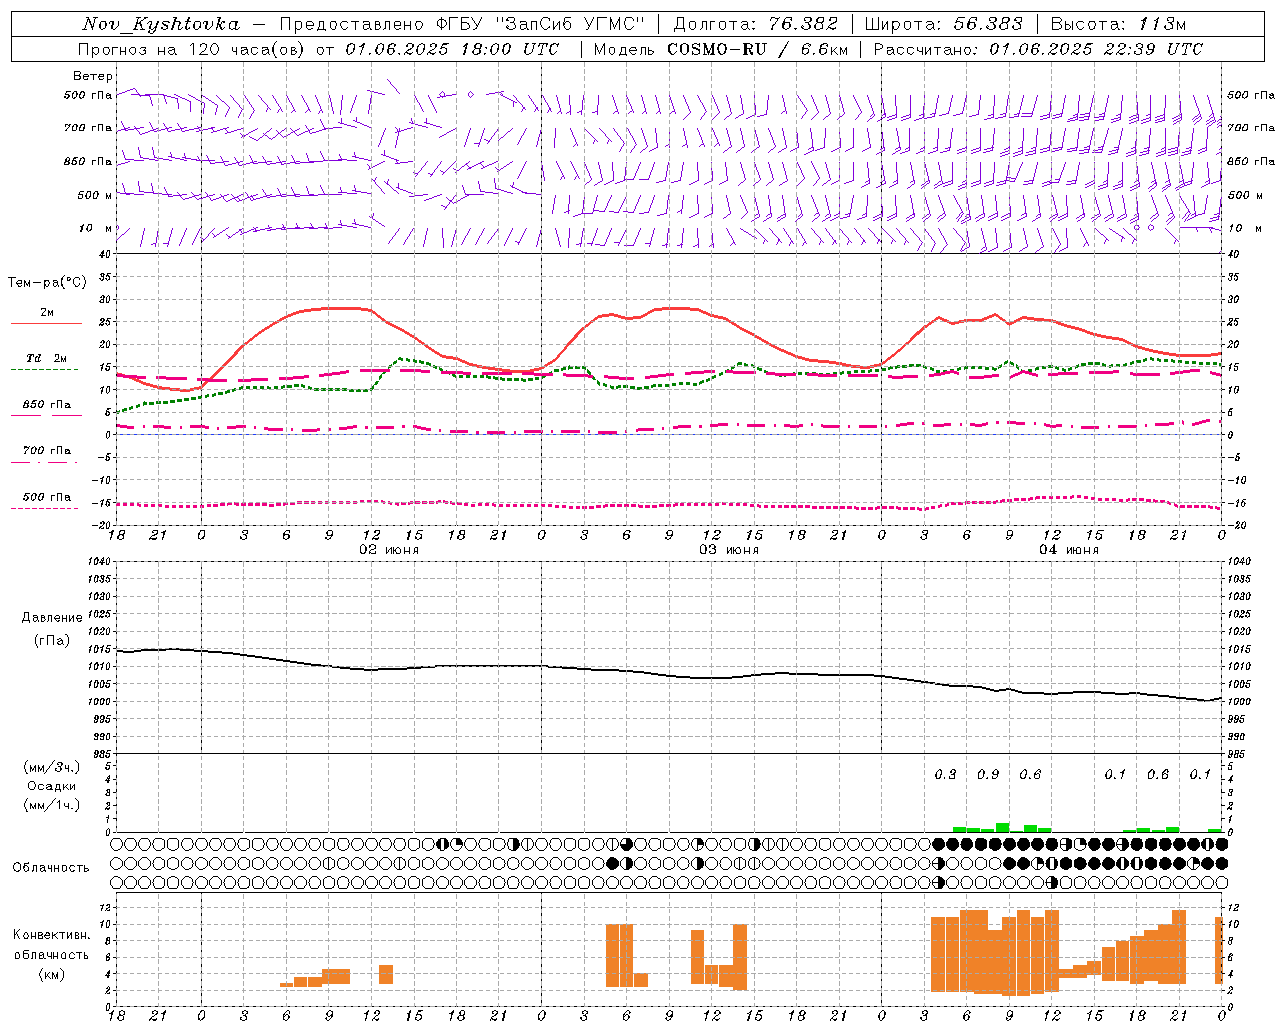Click the 0.9 precipitation total value
The width and height of the screenshot is (1280, 1024).
coord(988,775)
